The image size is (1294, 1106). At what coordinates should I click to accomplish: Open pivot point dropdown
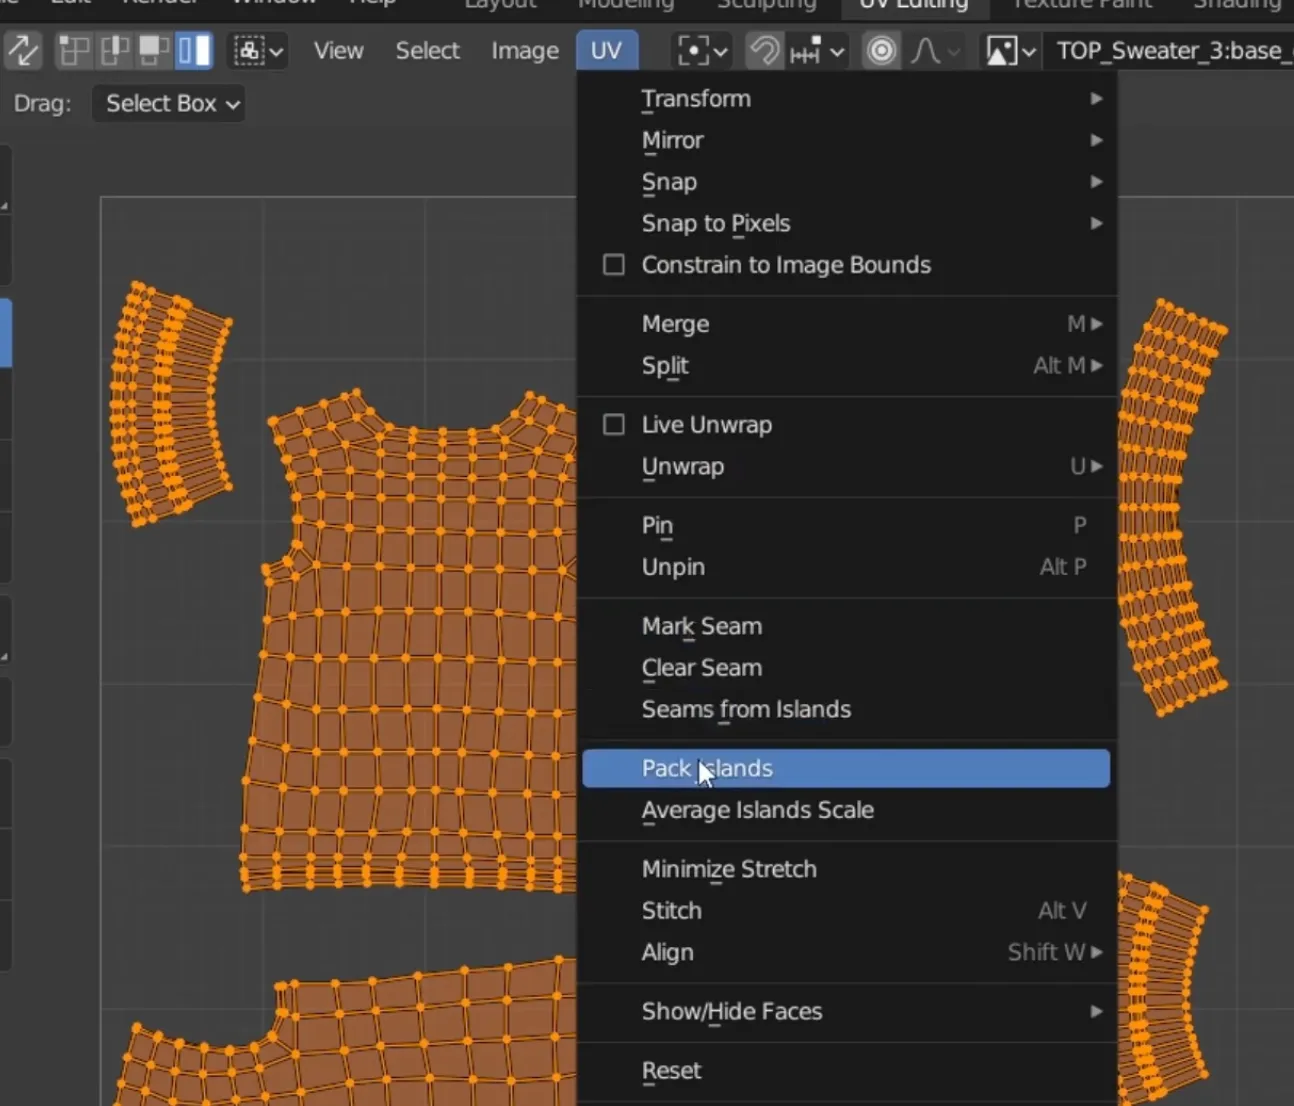tap(703, 51)
